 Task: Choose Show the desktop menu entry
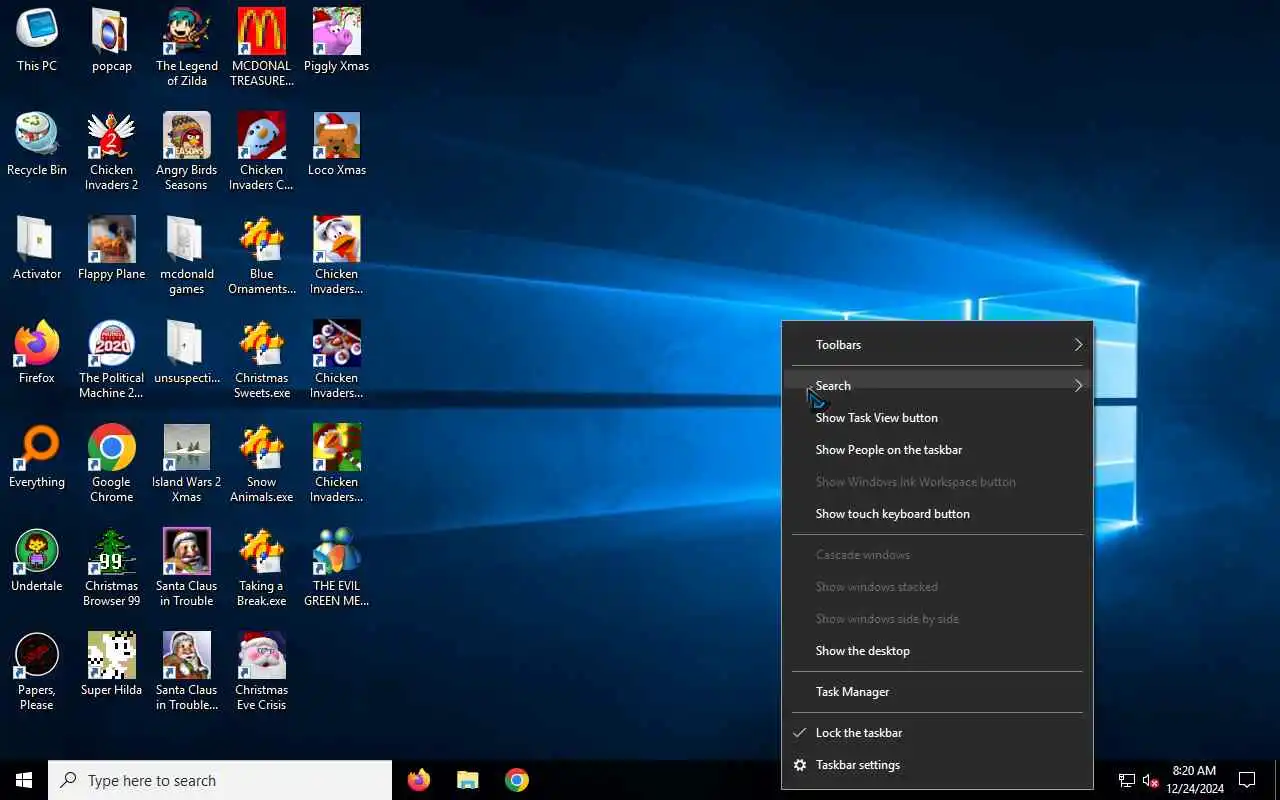937,651
